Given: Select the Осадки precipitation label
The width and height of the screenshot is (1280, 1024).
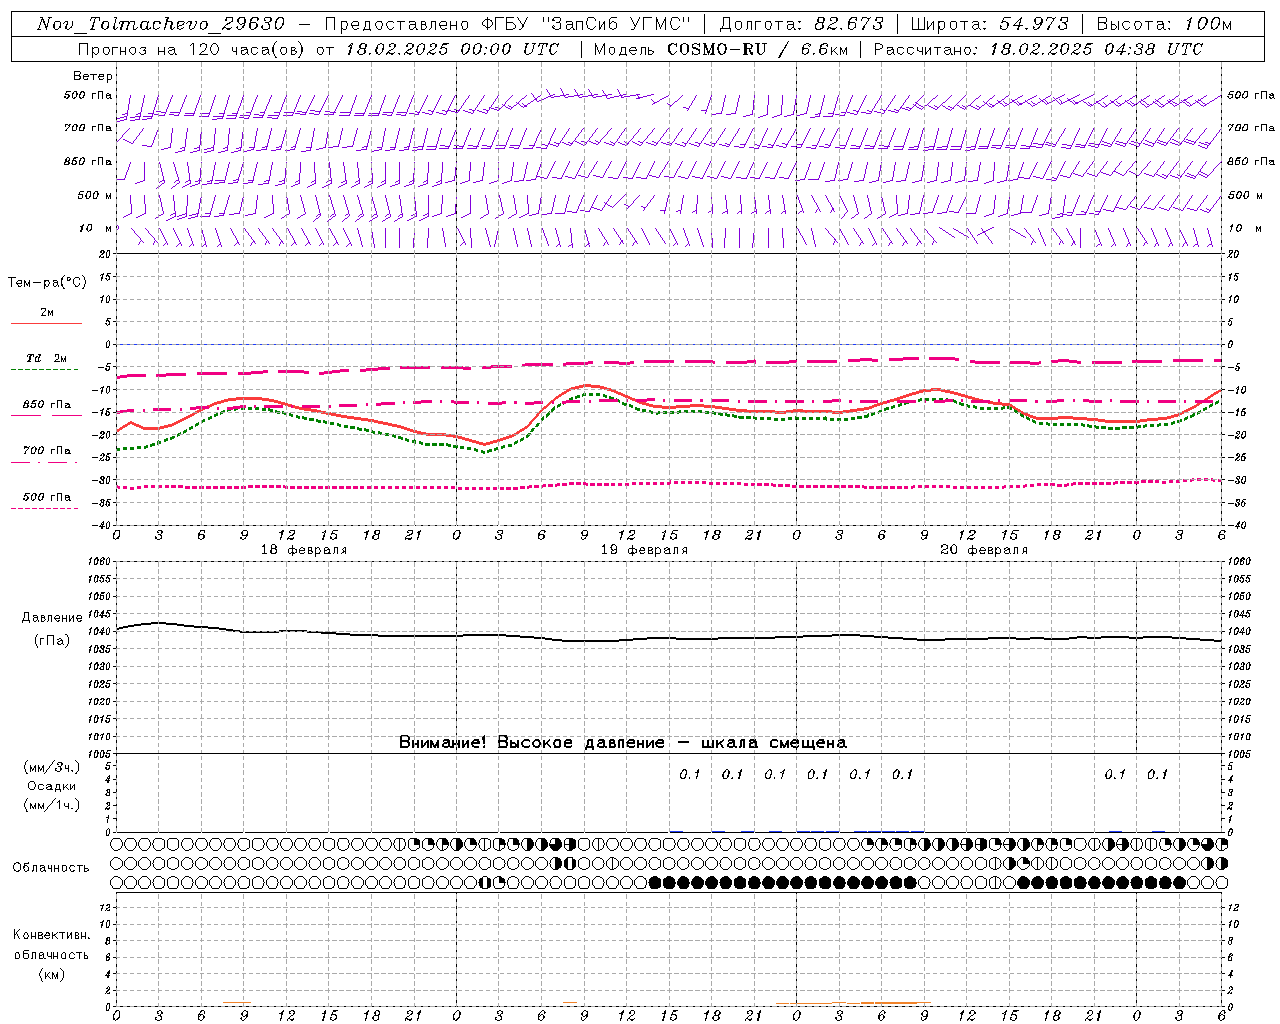Looking at the screenshot, I should click(51, 786).
